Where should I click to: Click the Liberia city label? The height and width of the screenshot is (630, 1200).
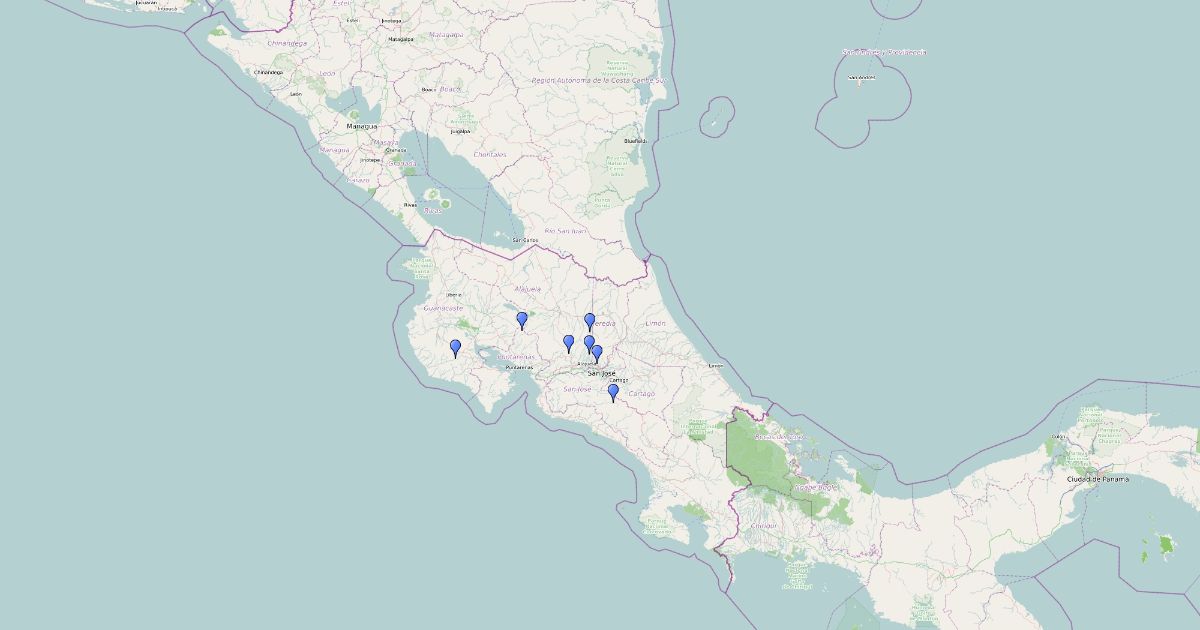[x=453, y=295]
